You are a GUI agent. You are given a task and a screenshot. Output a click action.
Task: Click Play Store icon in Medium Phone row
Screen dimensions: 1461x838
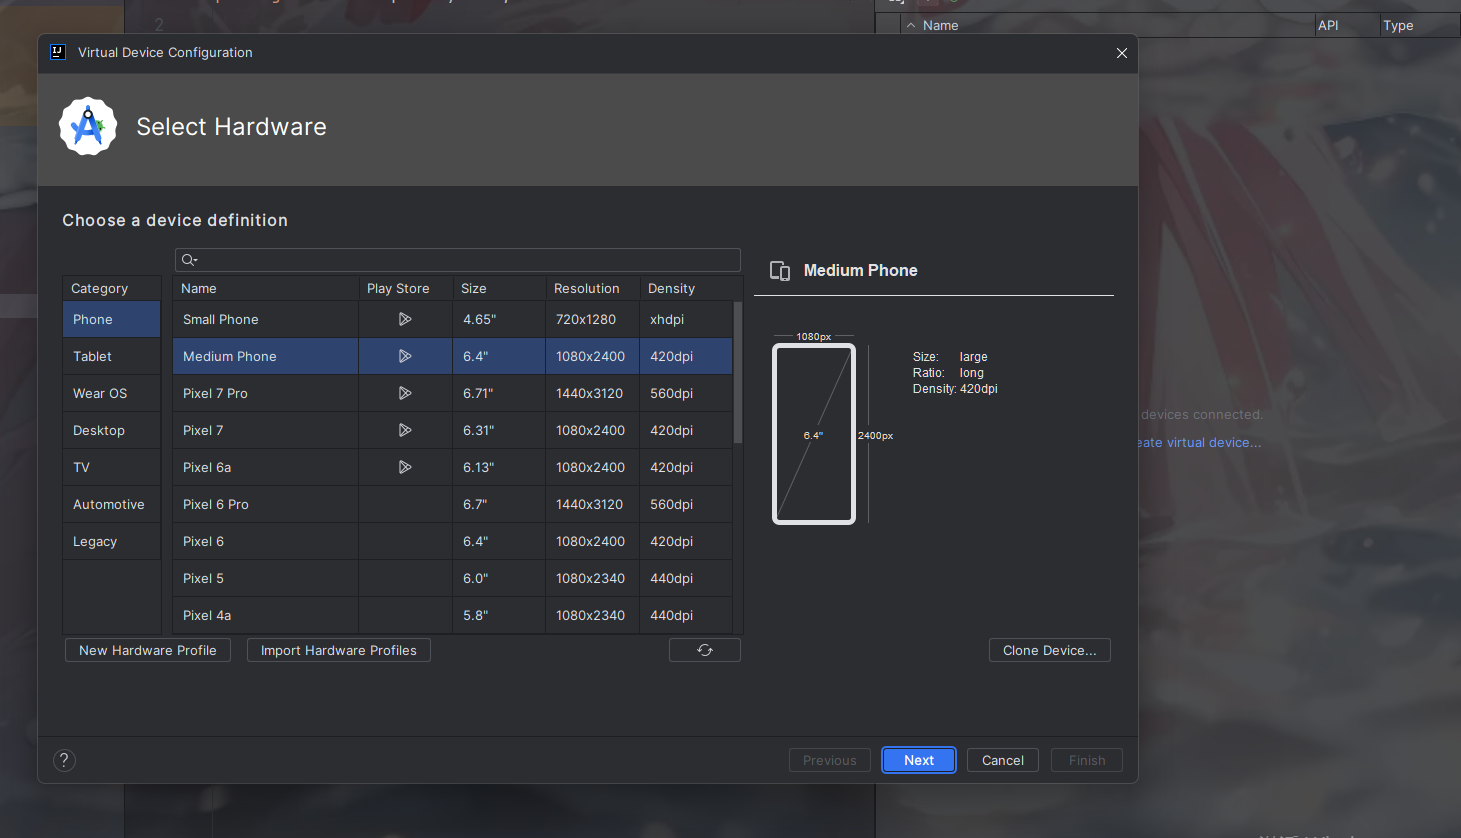(x=405, y=356)
